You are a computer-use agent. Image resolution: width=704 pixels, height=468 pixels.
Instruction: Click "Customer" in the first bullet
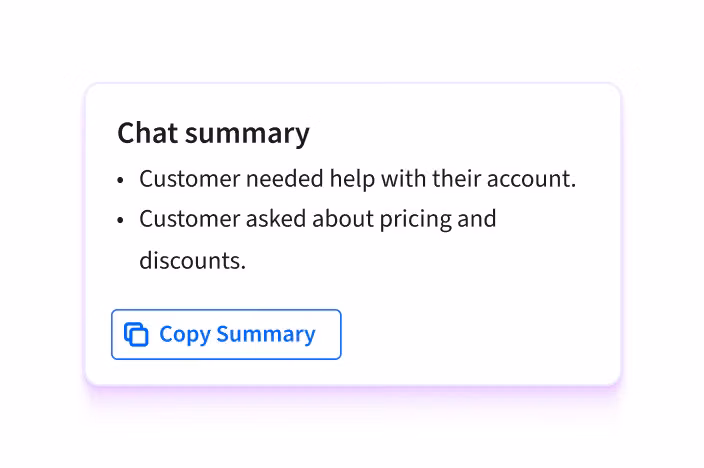pyautogui.click(x=189, y=179)
